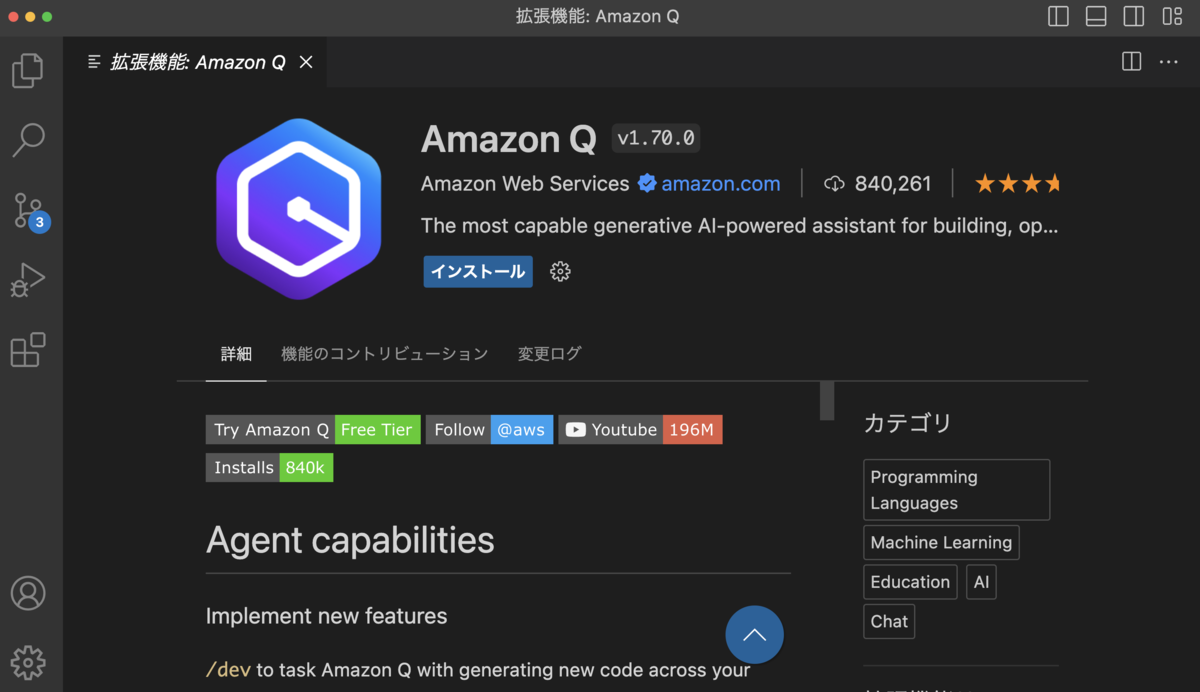This screenshot has height=692, width=1200.
Task: Open the amazon.com publisher link
Action: point(718,184)
